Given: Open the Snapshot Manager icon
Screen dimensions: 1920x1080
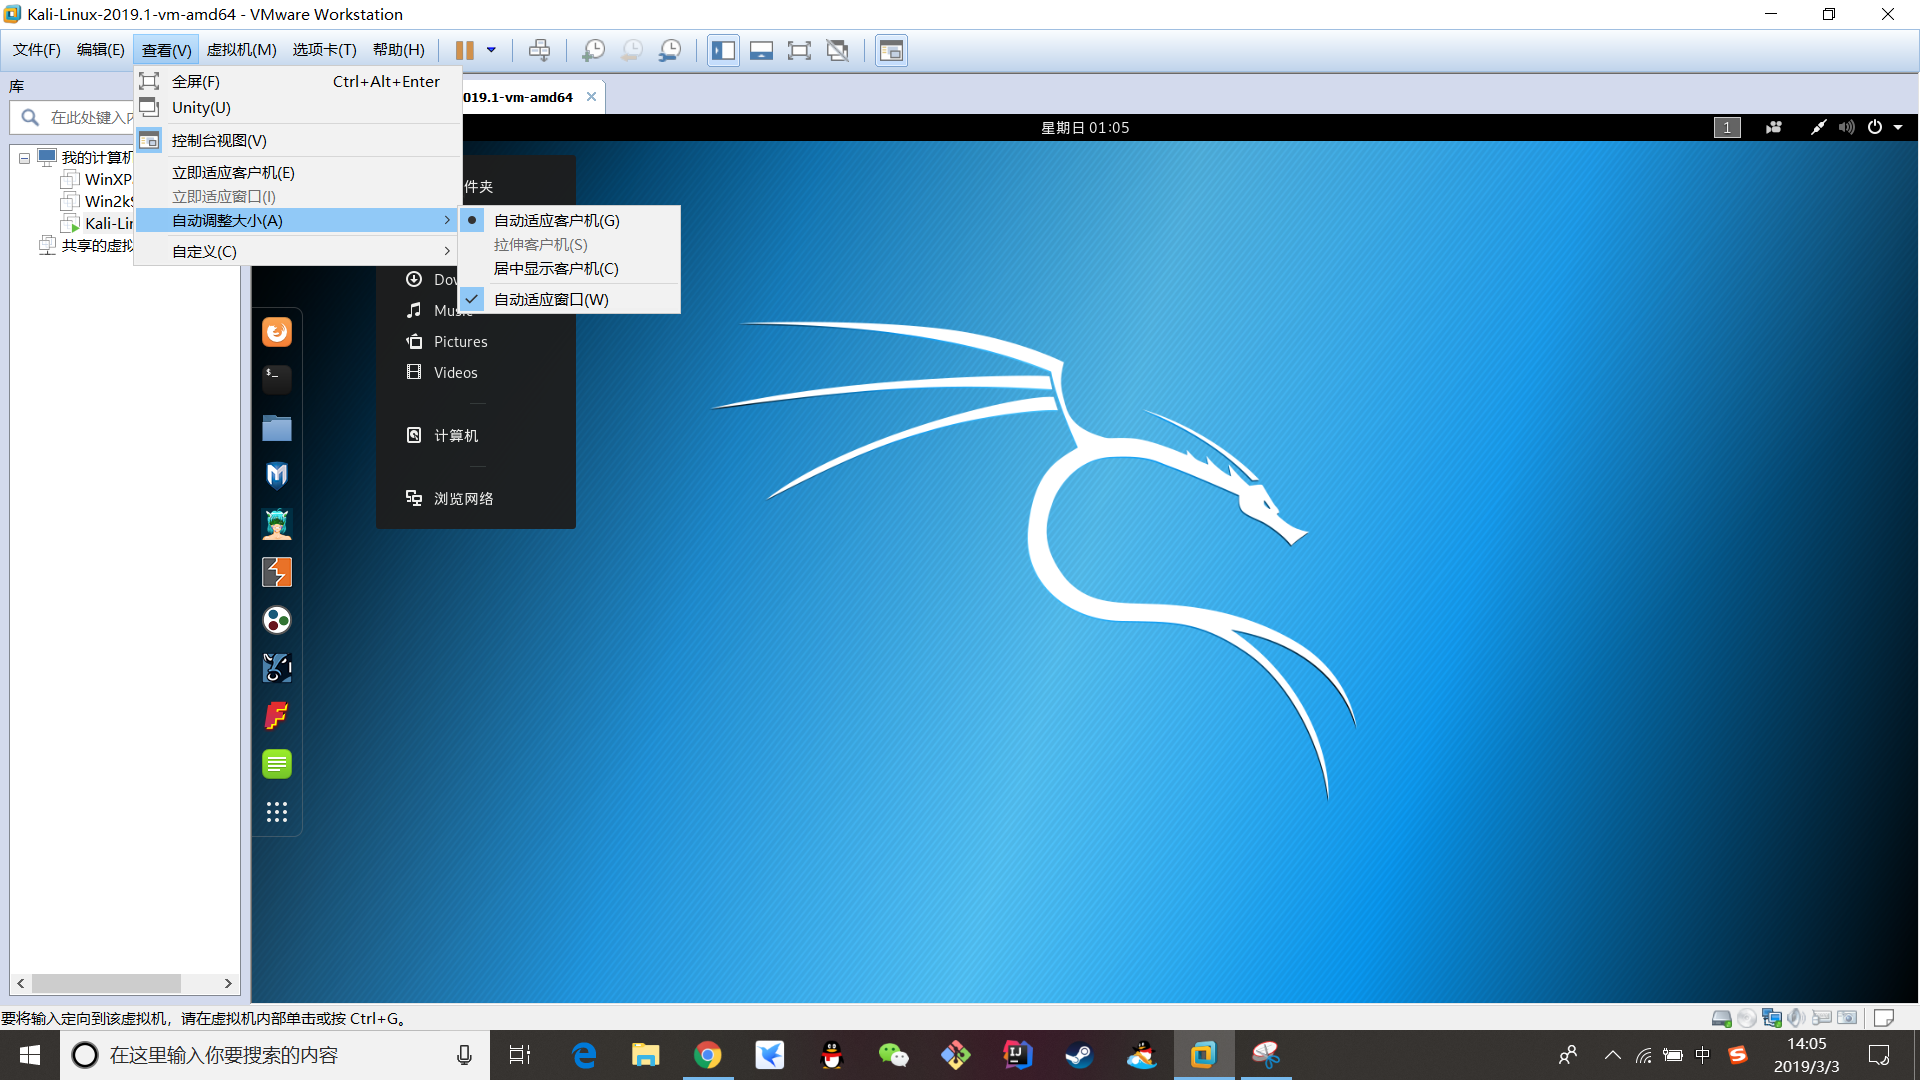Looking at the screenshot, I should tap(670, 50).
